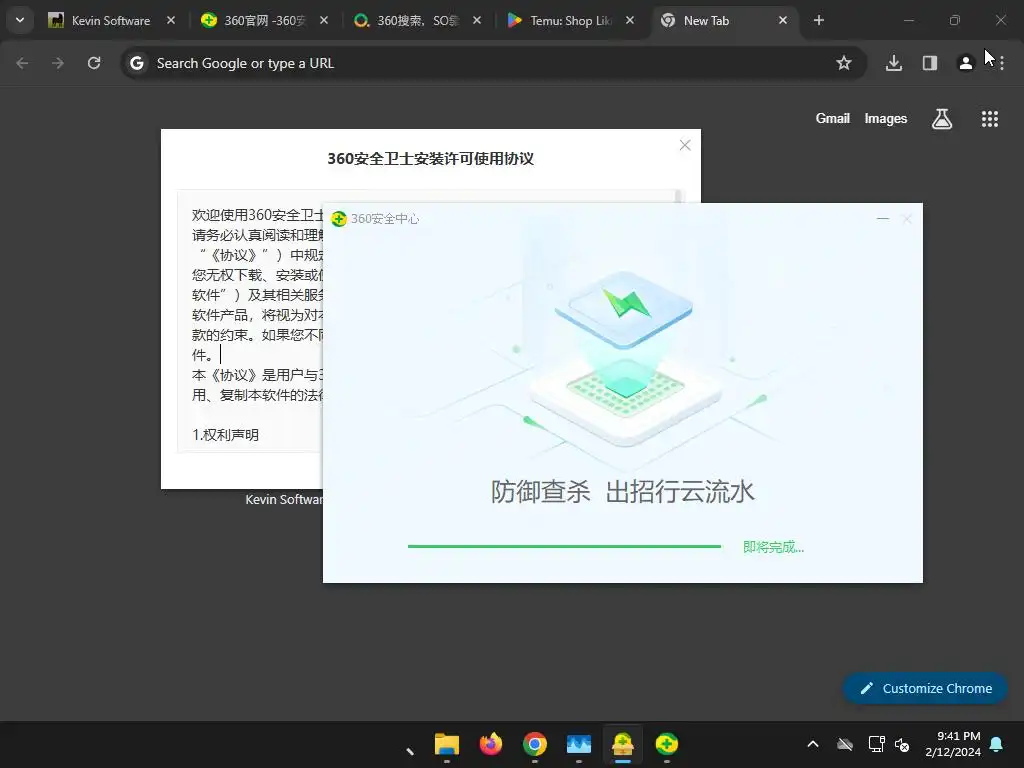Open Firefox from the taskbar
1024x768 pixels.
pos(490,744)
